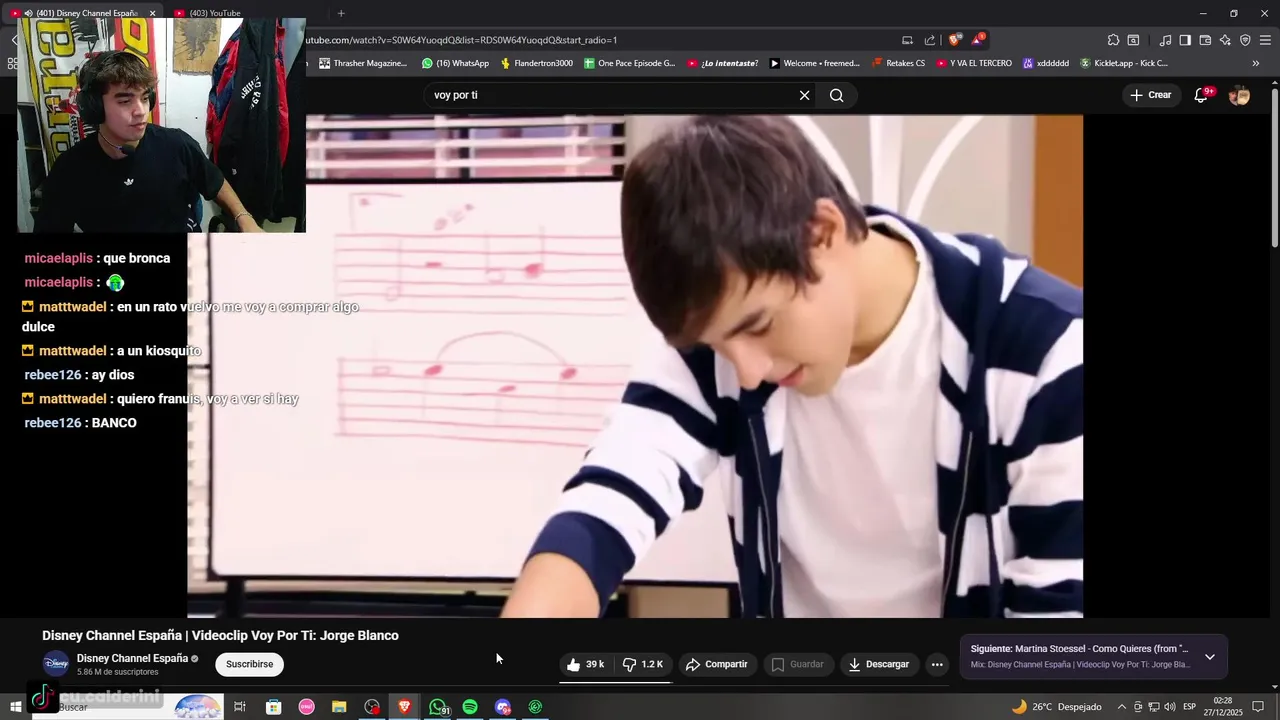This screenshot has width=1280, height=720.
Task: Open Spotify from the taskbar
Action: coord(470,707)
